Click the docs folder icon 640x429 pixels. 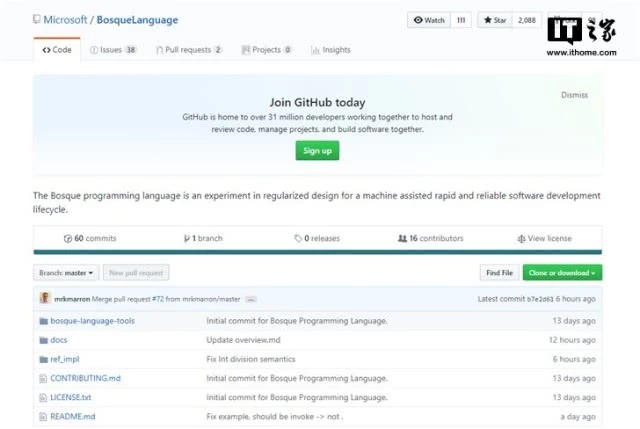click(x=43, y=340)
